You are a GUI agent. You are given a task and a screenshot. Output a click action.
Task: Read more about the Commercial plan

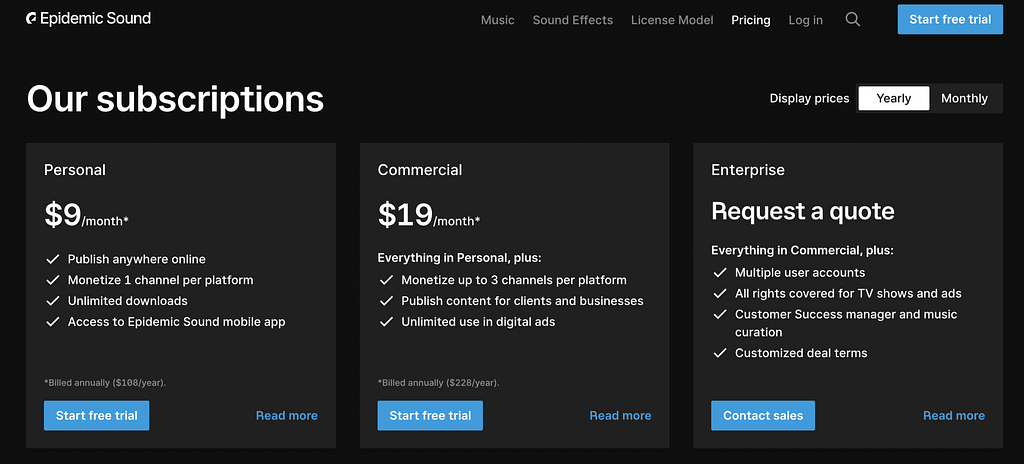(x=620, y=415)
